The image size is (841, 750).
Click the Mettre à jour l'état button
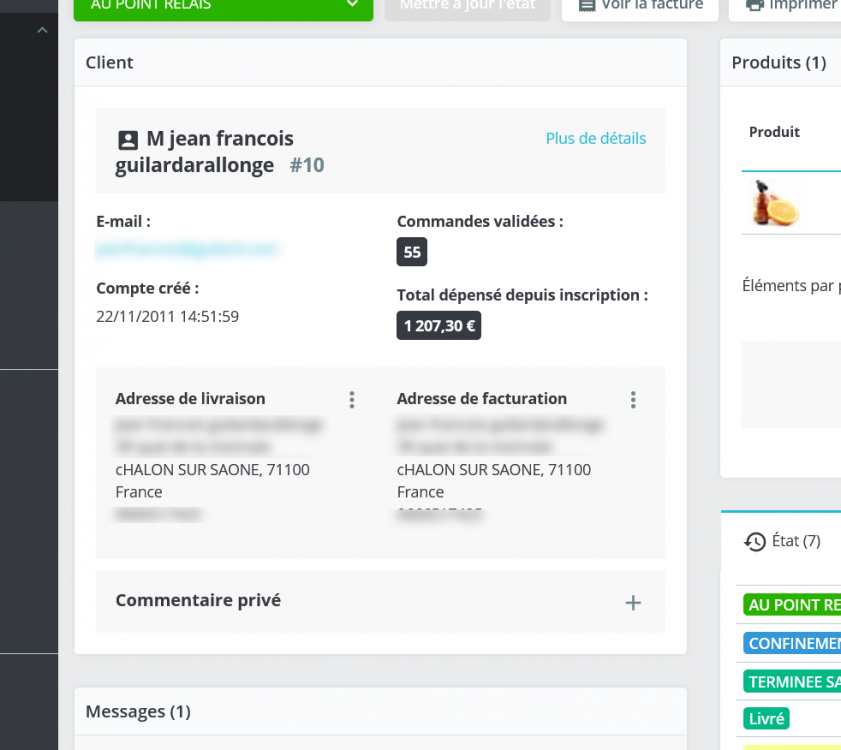(x=467, y=6)
